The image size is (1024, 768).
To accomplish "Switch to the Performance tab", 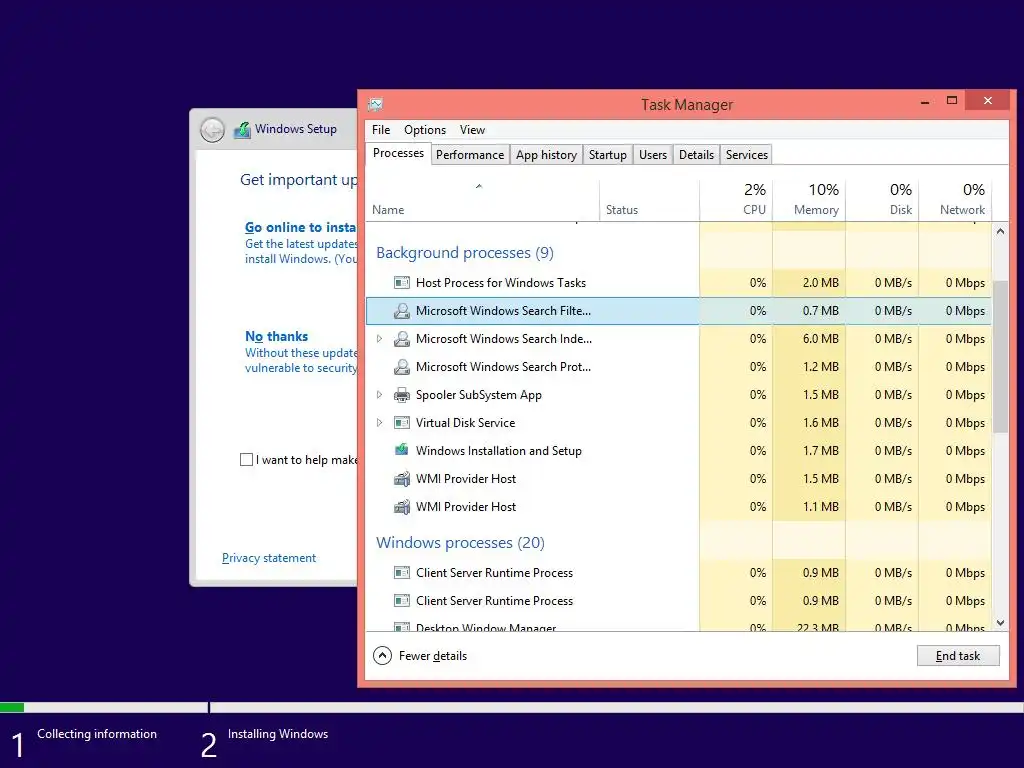I will (470, 155).
